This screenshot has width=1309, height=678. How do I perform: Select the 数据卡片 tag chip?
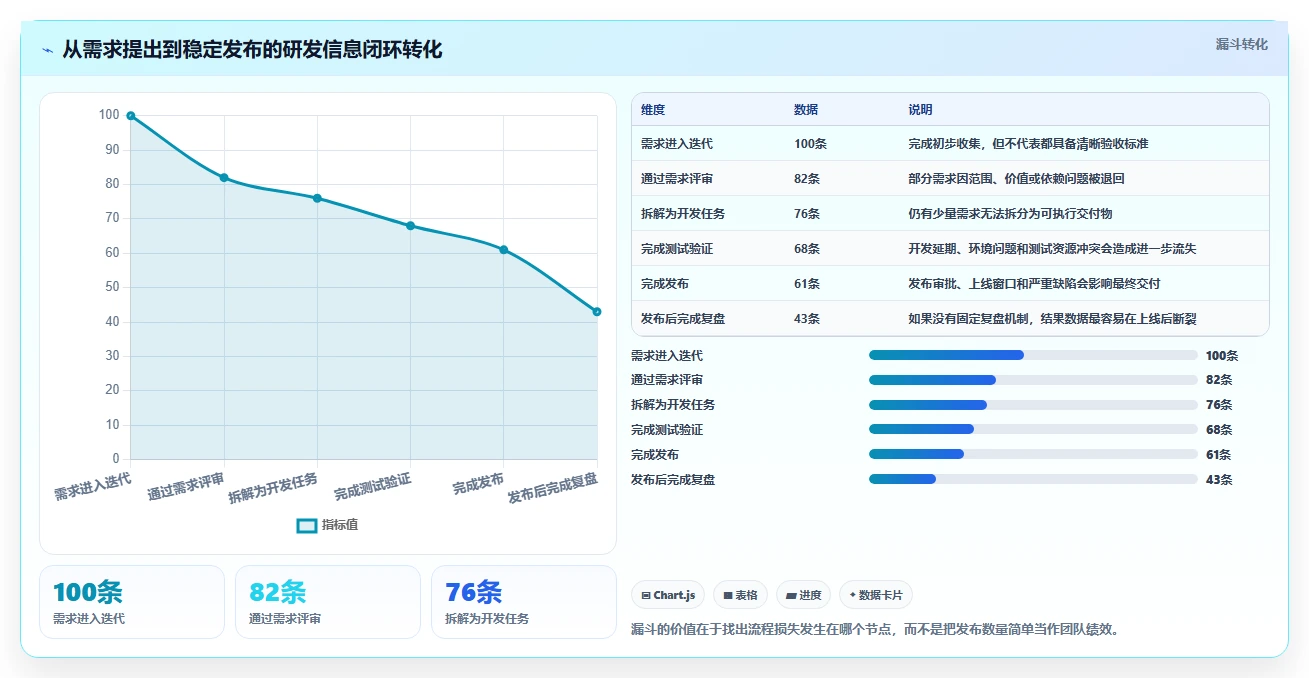pos(876,595)
